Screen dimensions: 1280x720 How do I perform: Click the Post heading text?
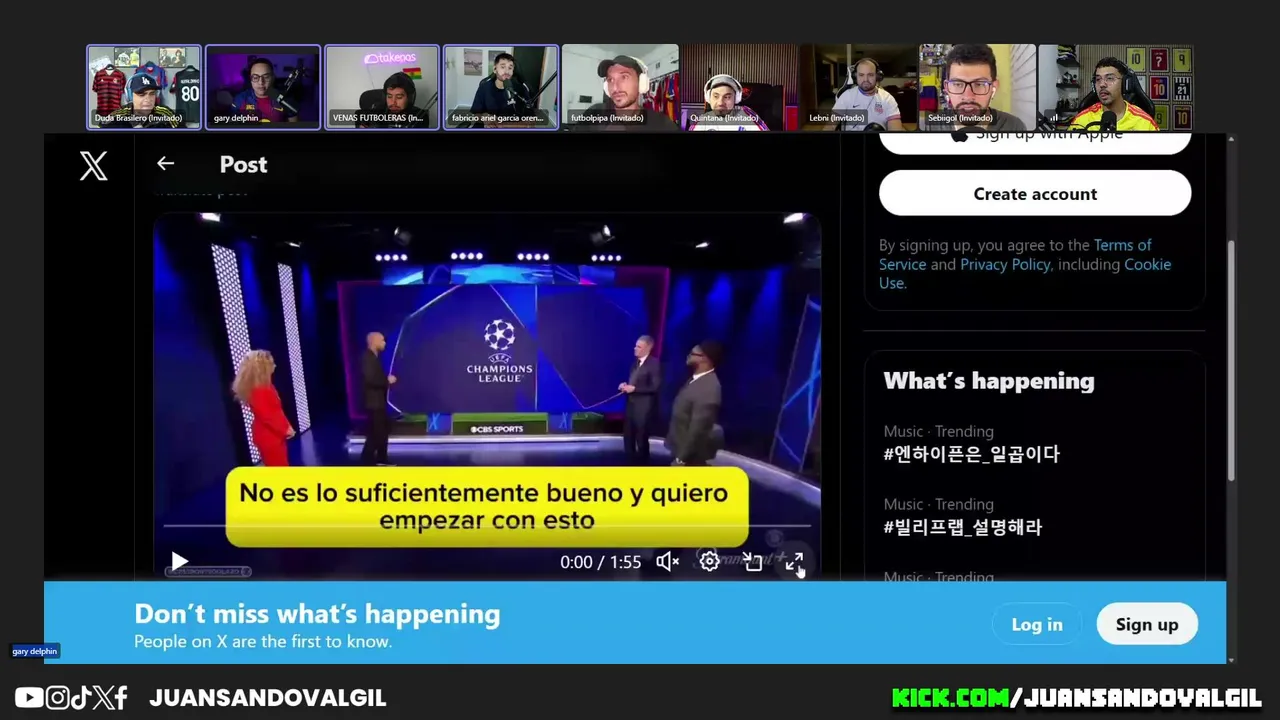click(243, 164)
